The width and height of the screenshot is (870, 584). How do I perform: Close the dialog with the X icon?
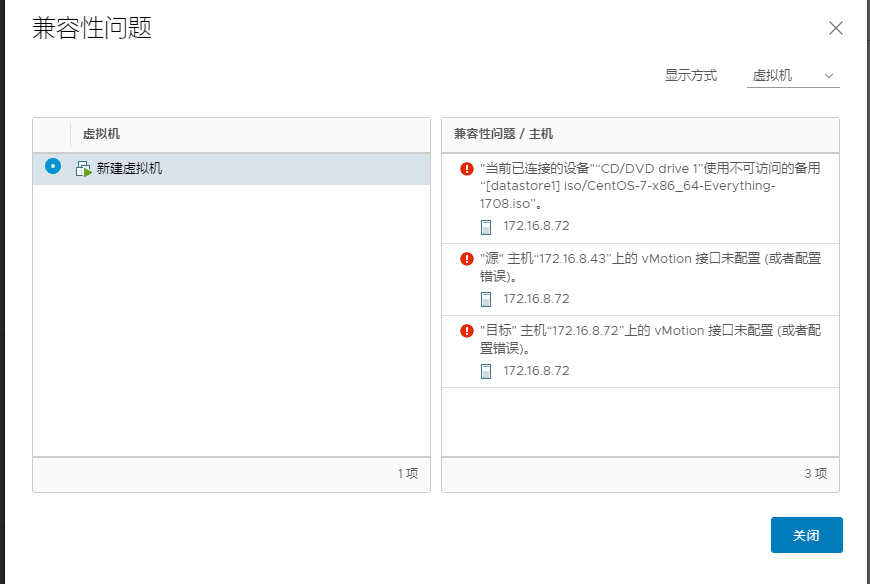click(836, 28)
